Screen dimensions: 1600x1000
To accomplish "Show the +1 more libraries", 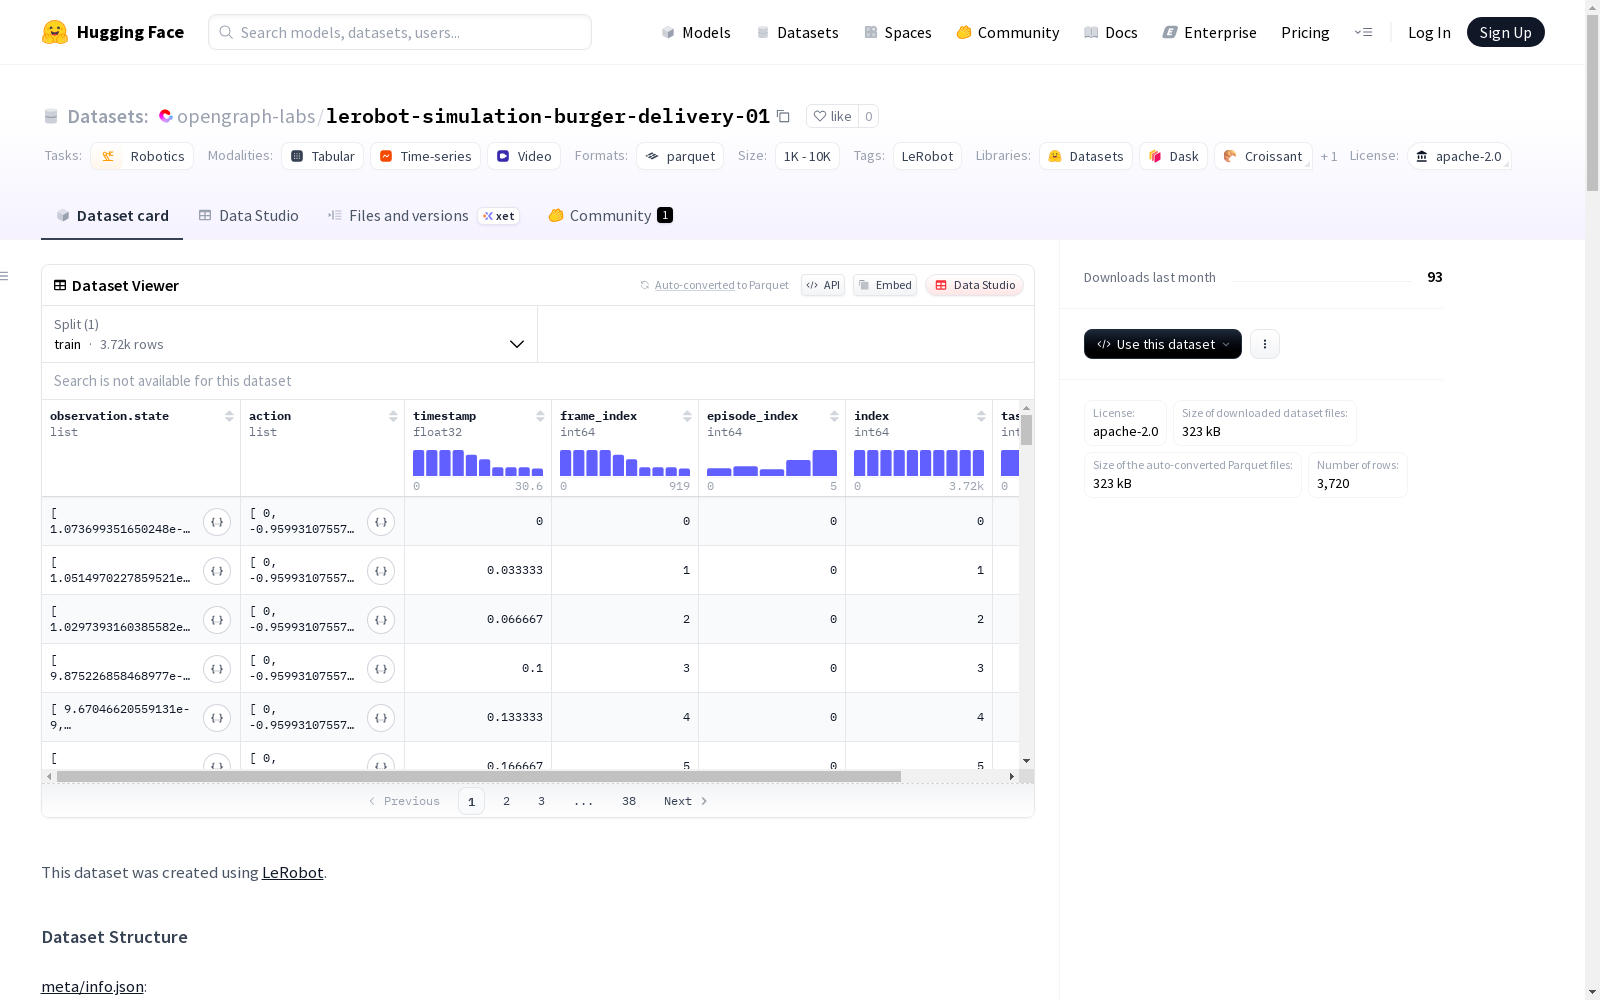I will pyautogui.click(x=1329, y=156).
